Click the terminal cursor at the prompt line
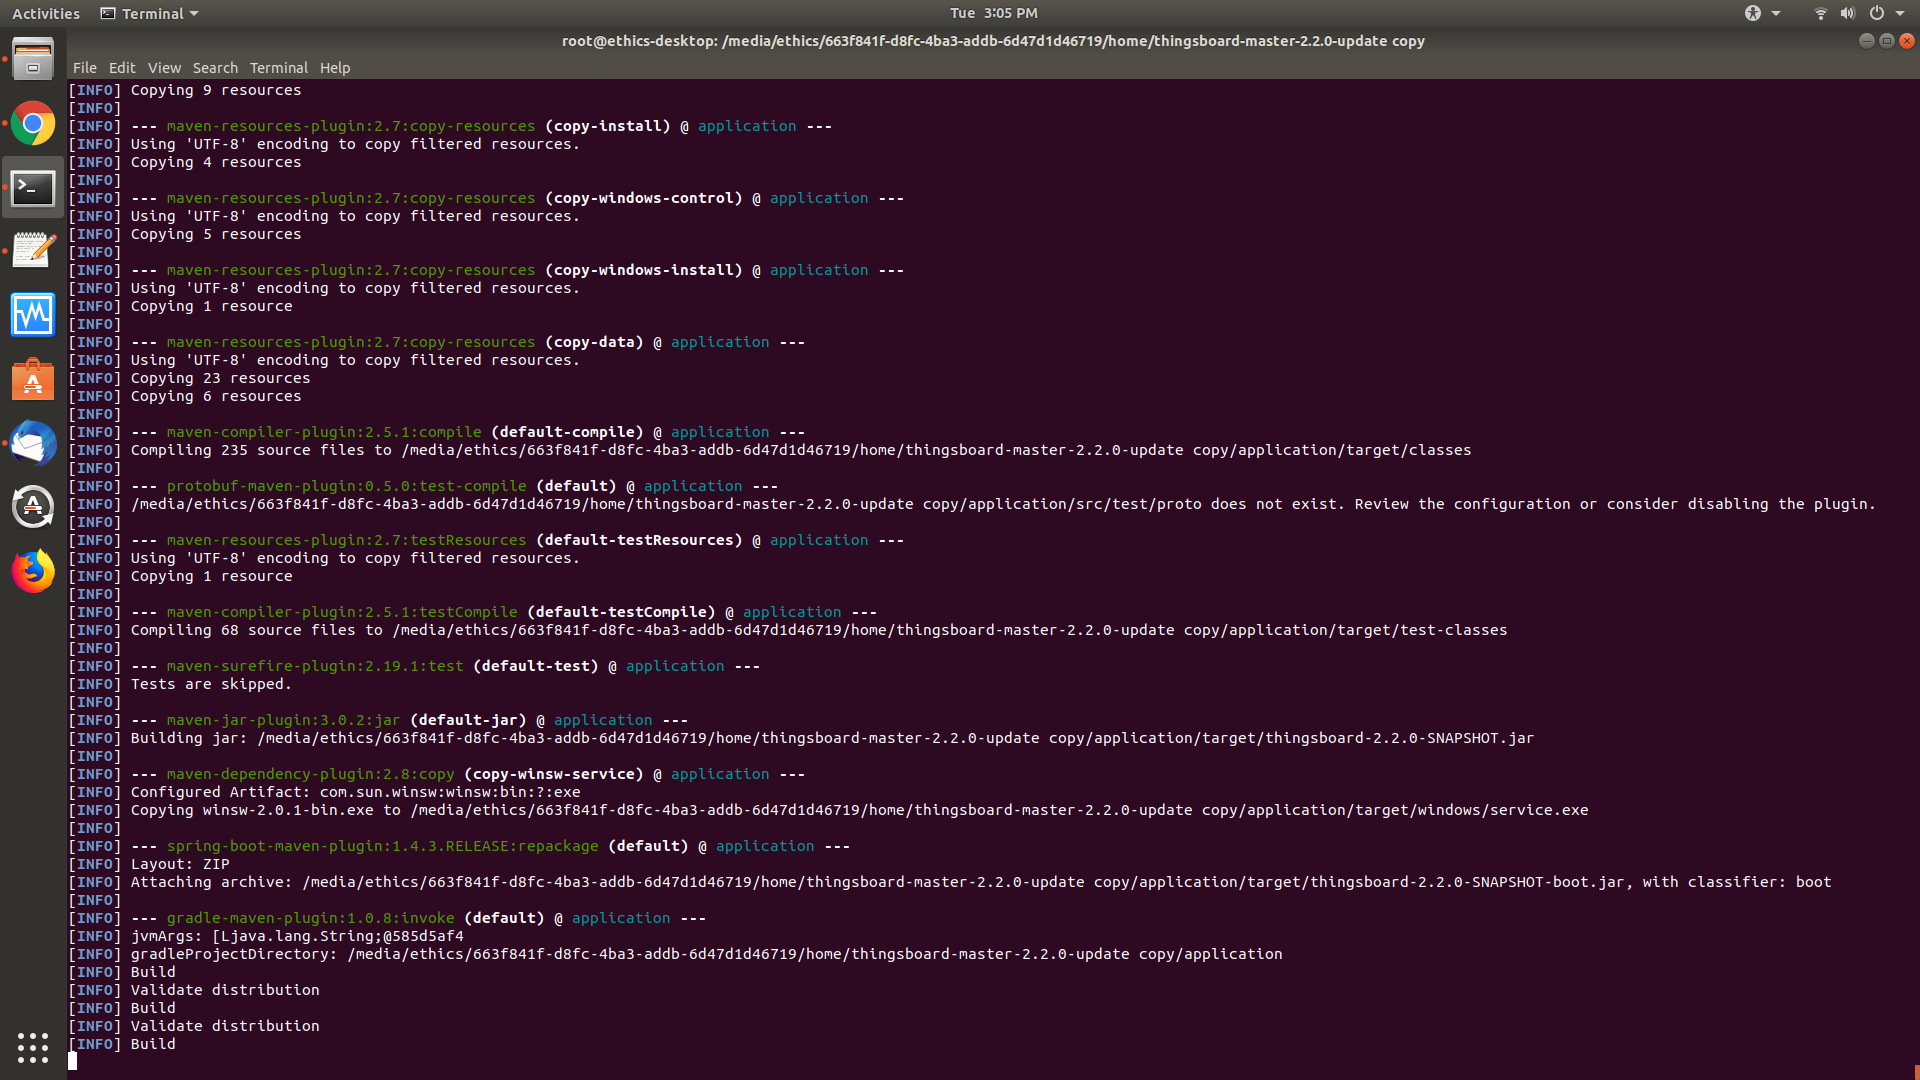 72,1061
